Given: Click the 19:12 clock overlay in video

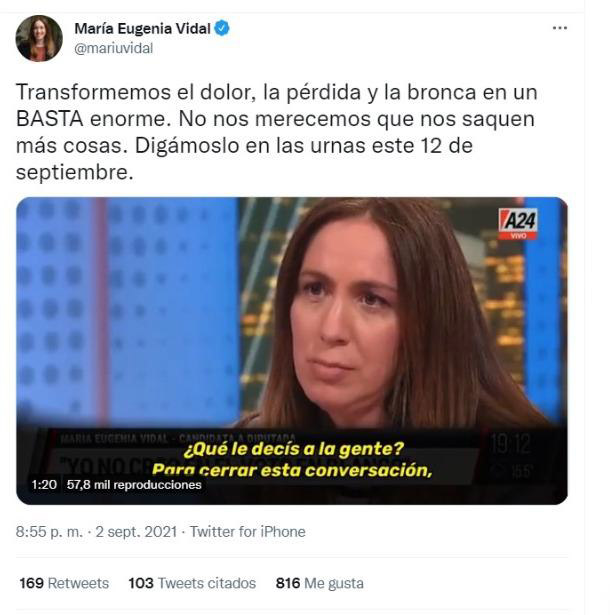Looking at the screenshot, I should coord(510,443).
